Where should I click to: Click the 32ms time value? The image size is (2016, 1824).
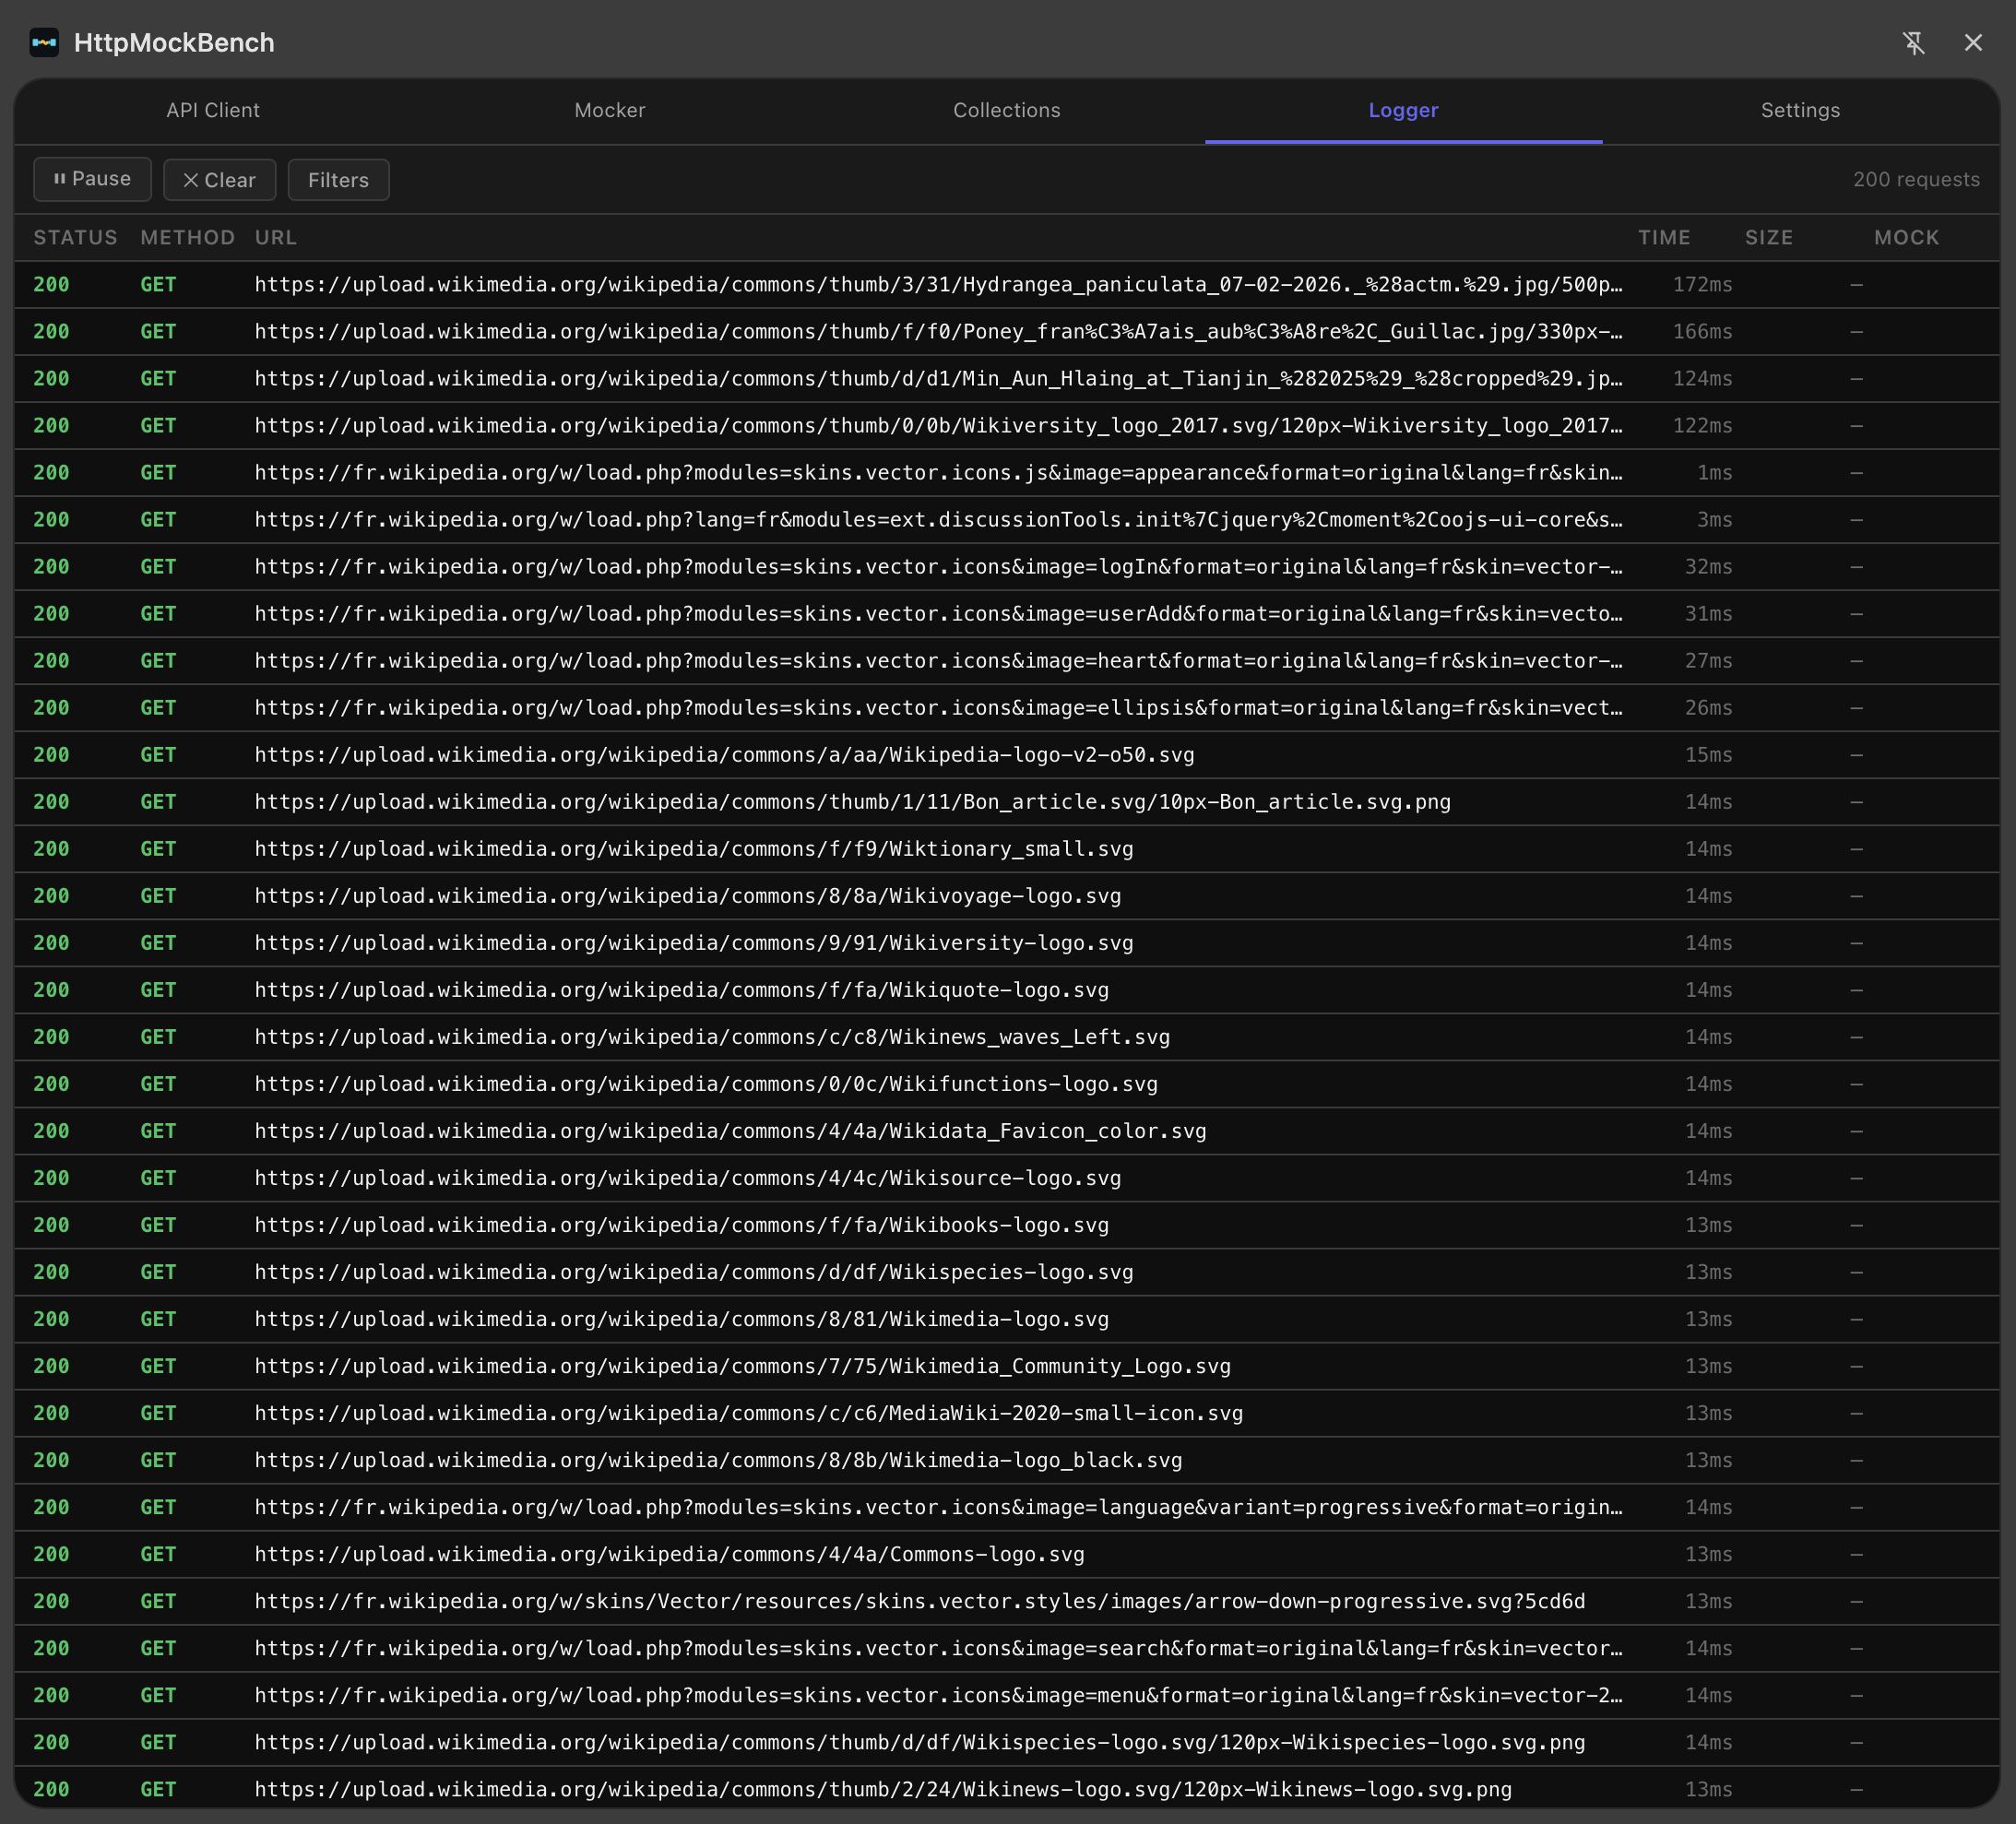coord(1708,567)
